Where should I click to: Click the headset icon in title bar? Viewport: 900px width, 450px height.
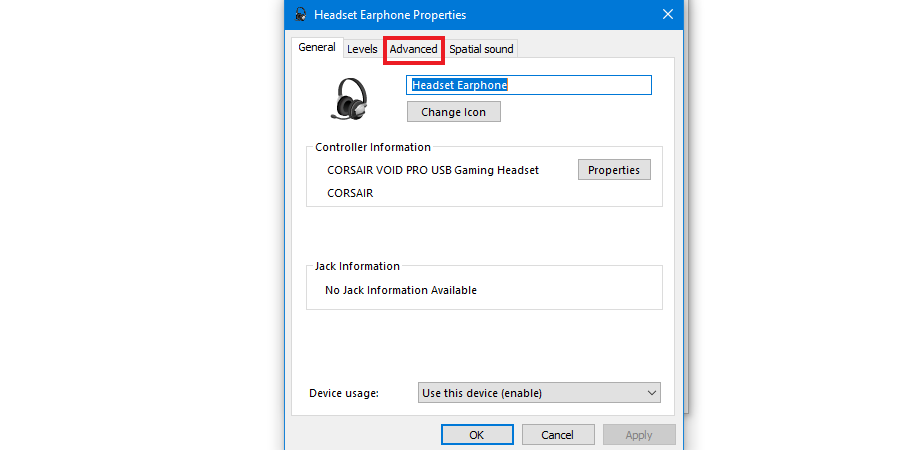coord(300,14)
